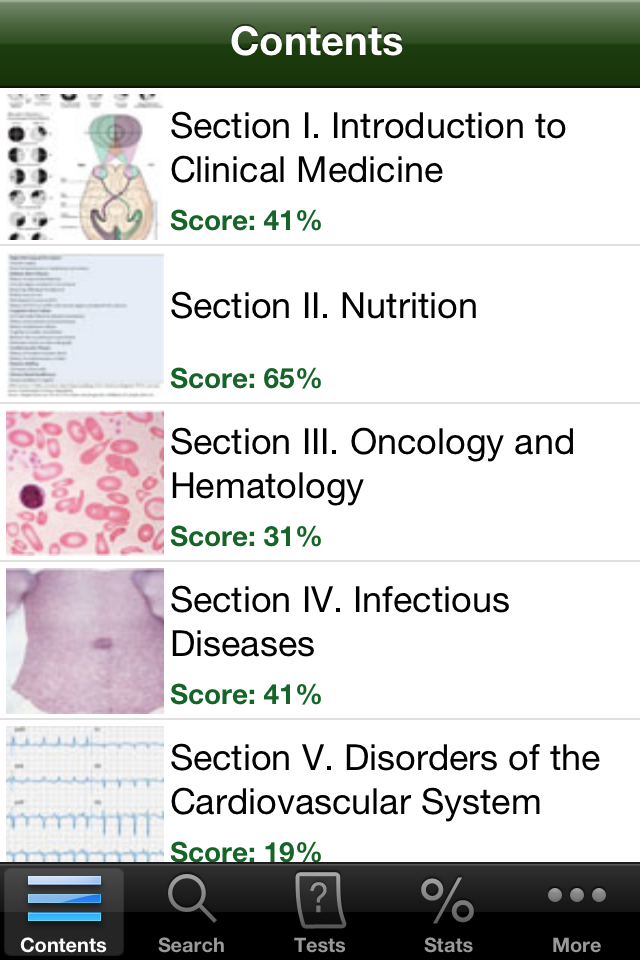Choose Section V. Disorders of the Cardiovascular System
The width and height of the screenshot is (640, 960).
[320, 791]
